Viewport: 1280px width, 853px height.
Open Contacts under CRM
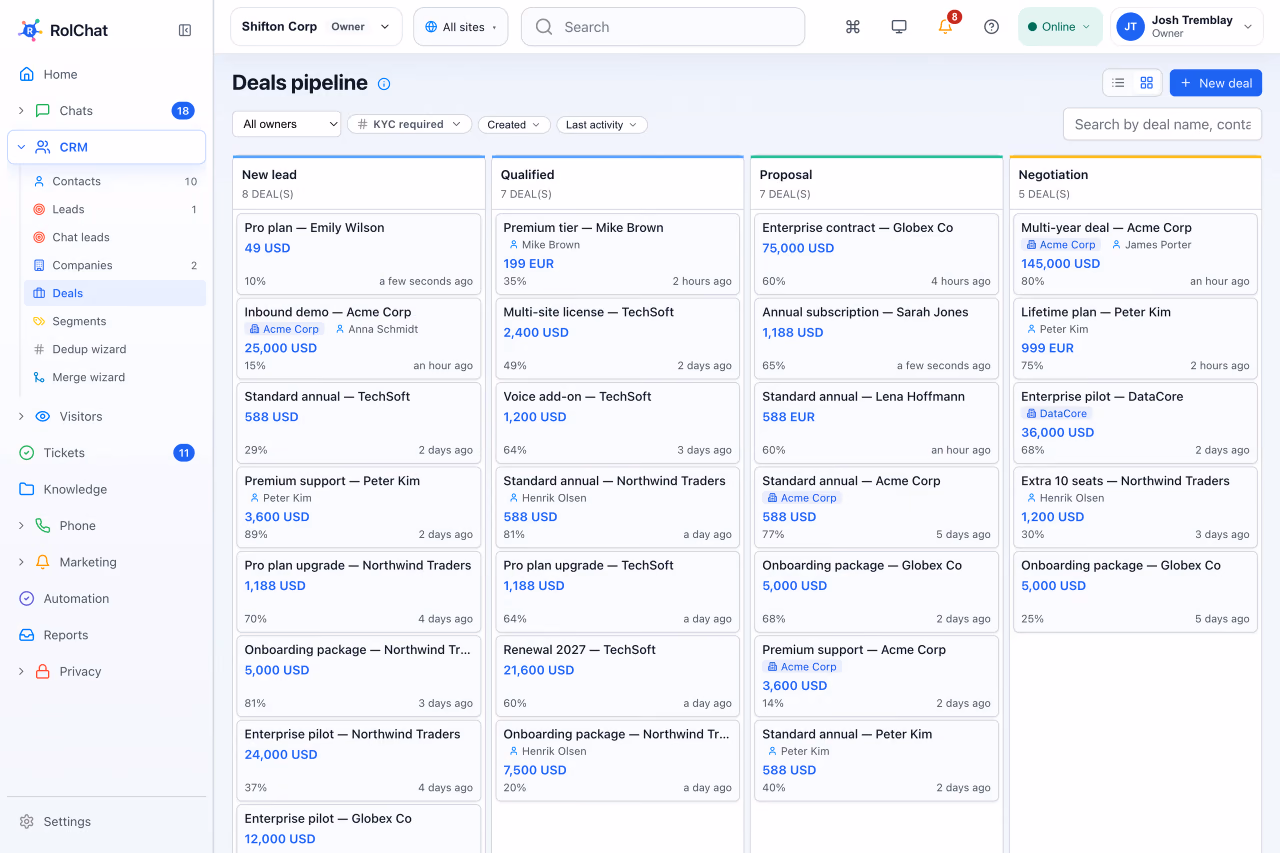click(115, 181)
